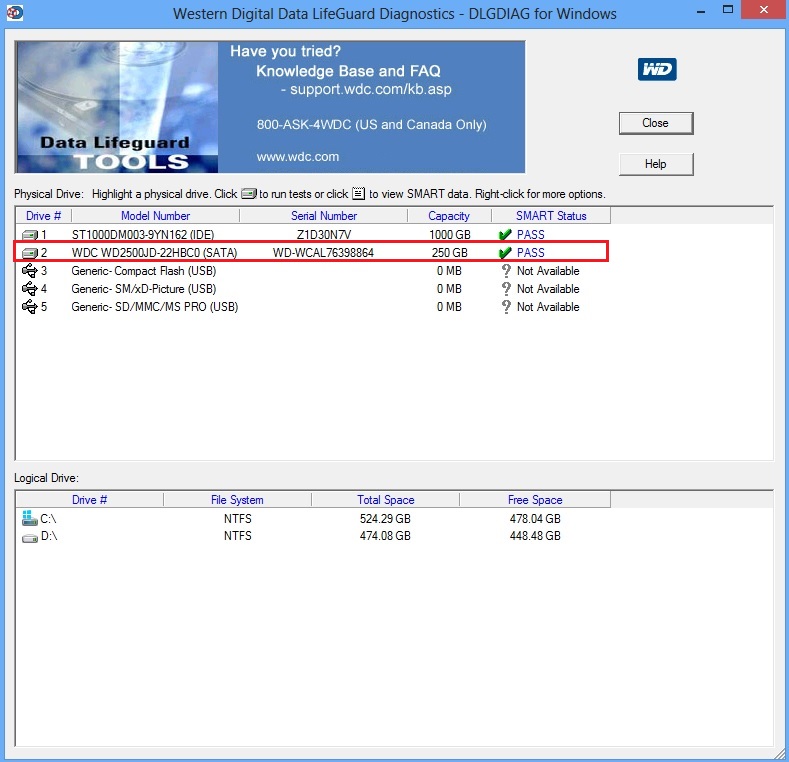The height and width of the screenshot is (762, 789).
Task: Click 0 MB capacity for SD/MMC/MS PRO
Action: click(449, 307)
